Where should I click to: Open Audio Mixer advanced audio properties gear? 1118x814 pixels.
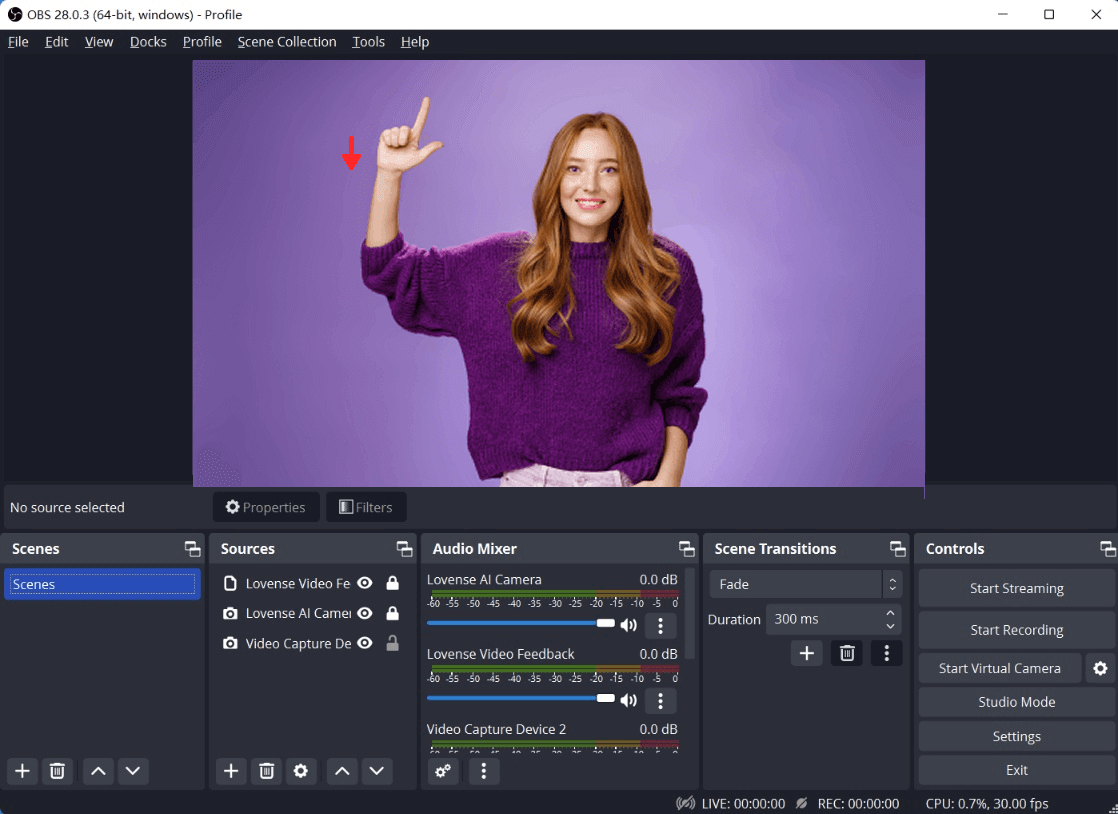click(x=443, y=771)
